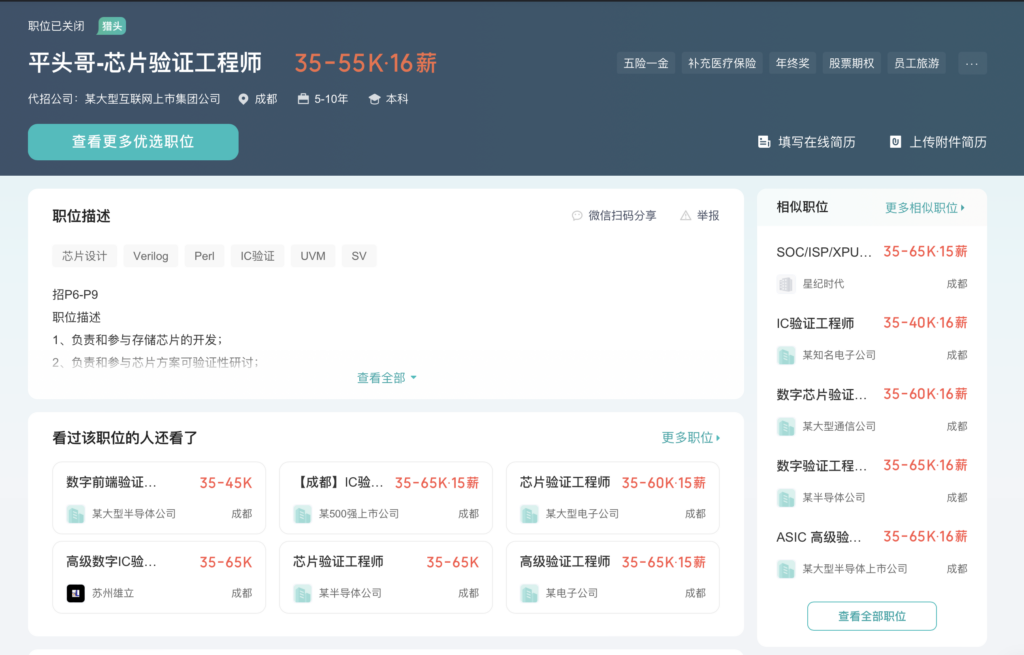Click the report warning triangle icon

(x=686, y=215)
